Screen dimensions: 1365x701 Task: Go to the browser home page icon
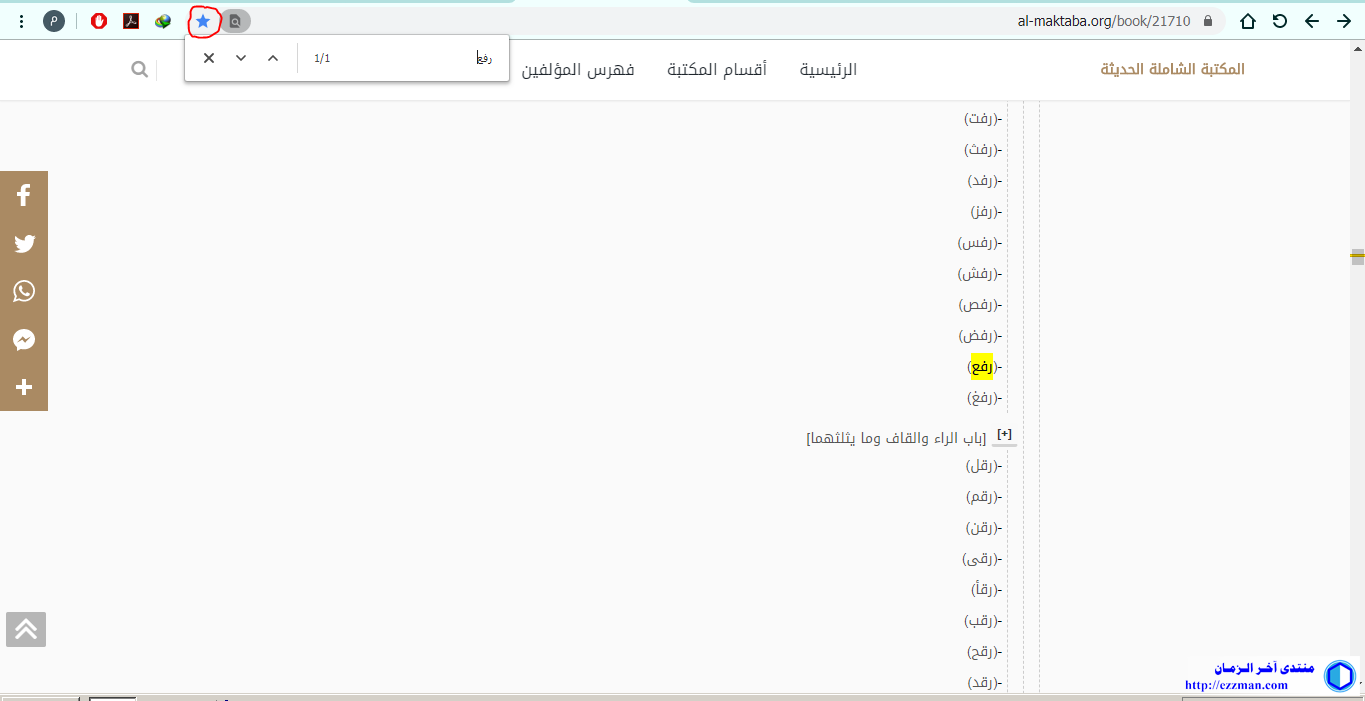[1247, 21]
